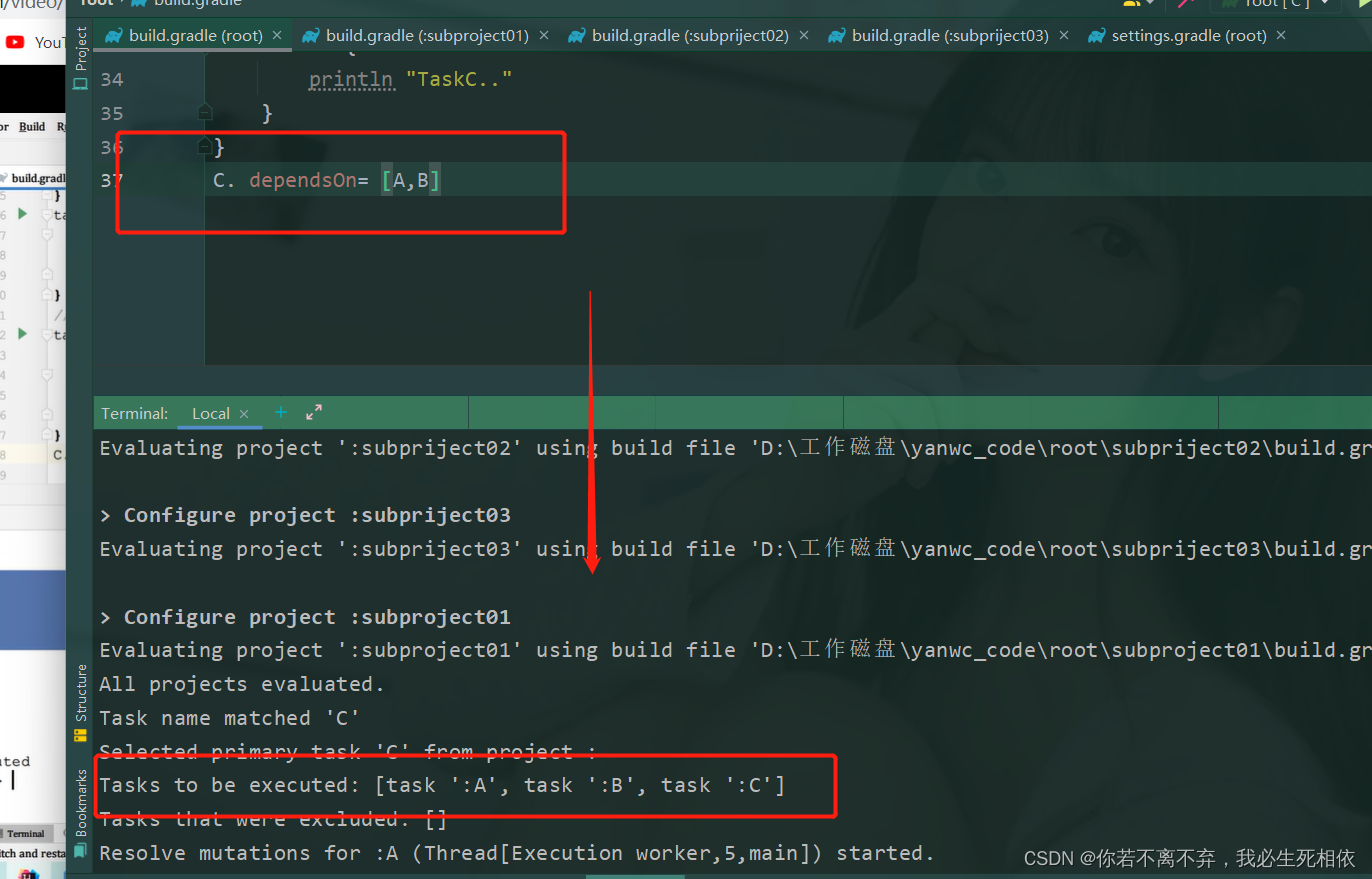Image resolution: width=1372 pixels, height=879 pixels.
Task: Collapse the code block at line 35
Action: 205,112
